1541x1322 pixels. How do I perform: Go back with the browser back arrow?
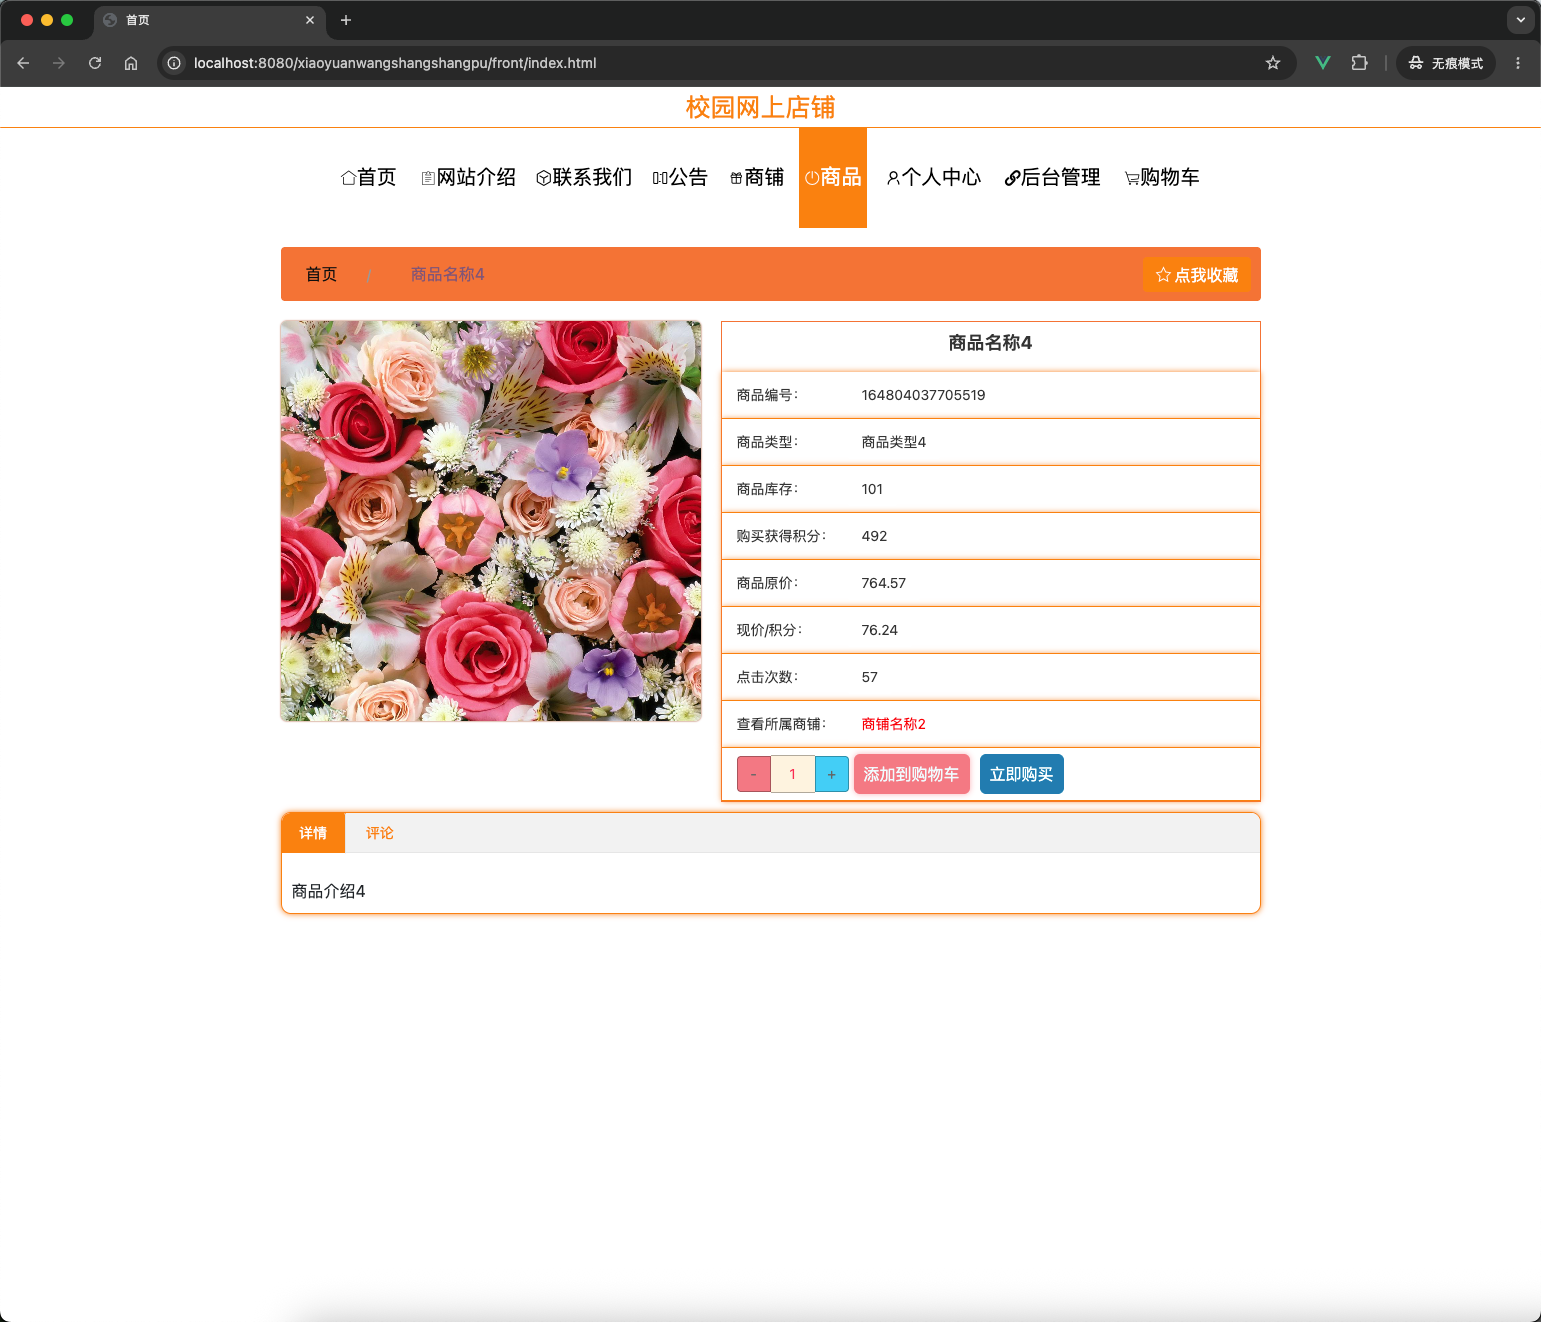[x=23, y=63]
